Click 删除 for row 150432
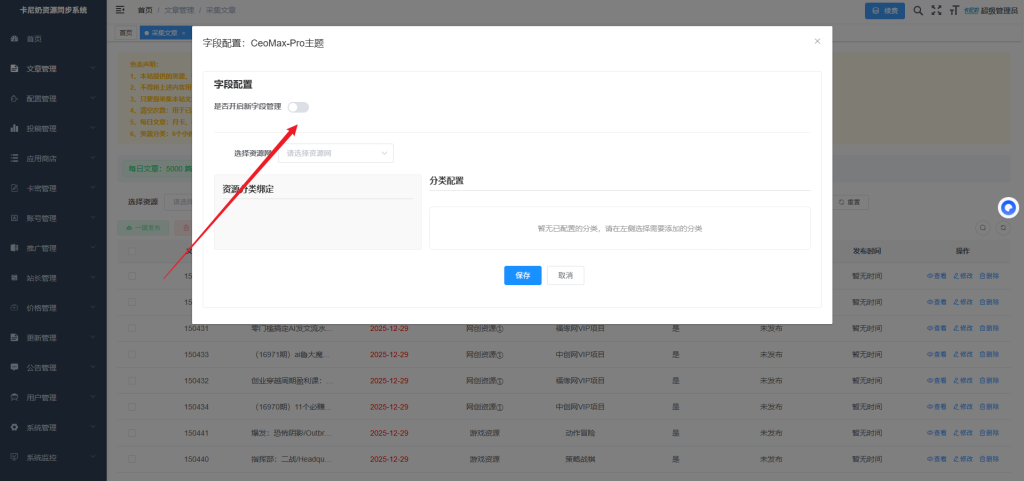Image resolution: width=1024 pixels, height=481 pixels. (989, 380)
